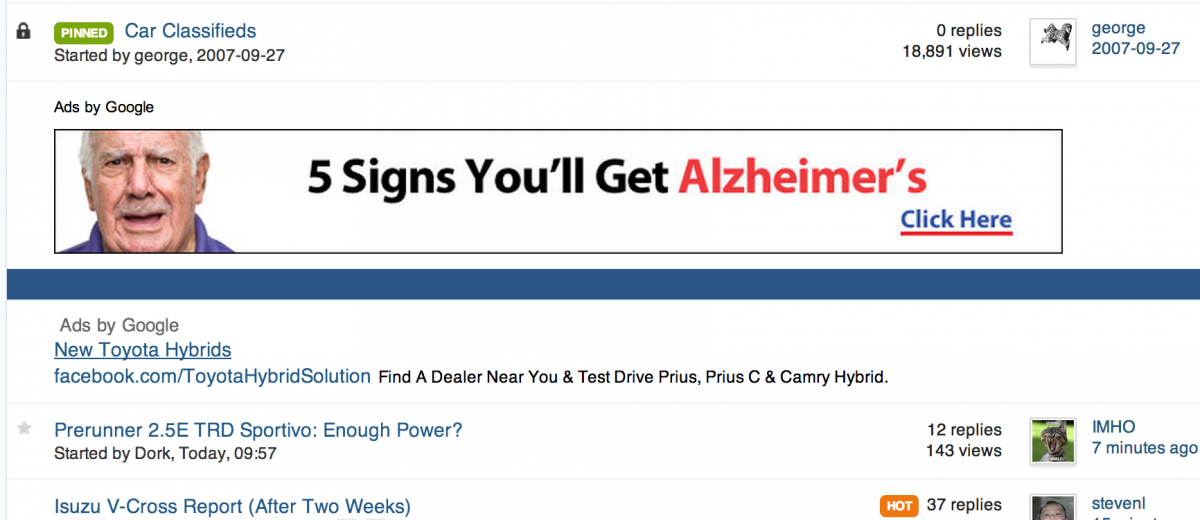Go to last post dated 2007-09-27

click(1136, 48)
